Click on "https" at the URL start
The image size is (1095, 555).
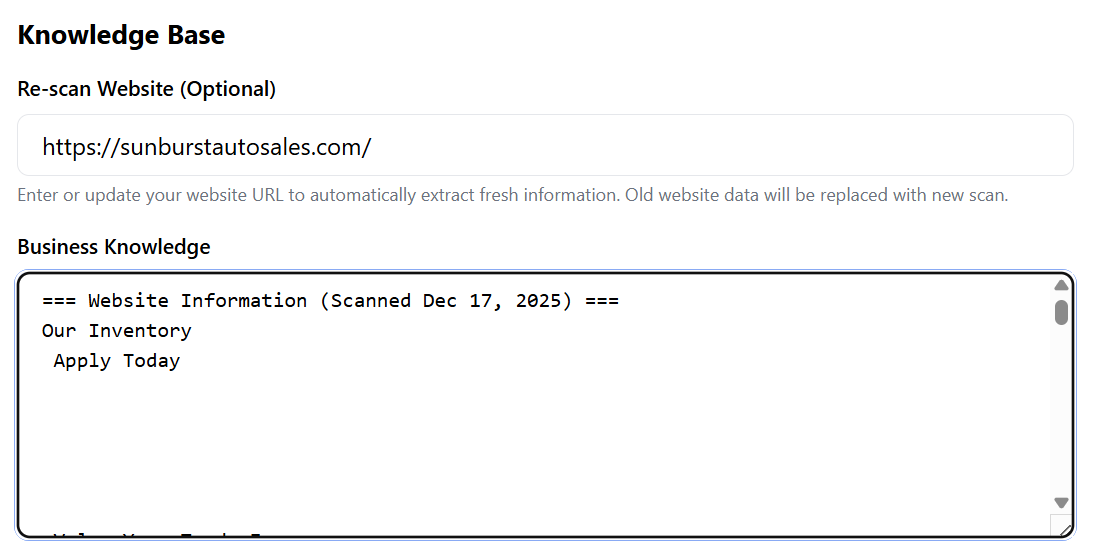[69, 147]
